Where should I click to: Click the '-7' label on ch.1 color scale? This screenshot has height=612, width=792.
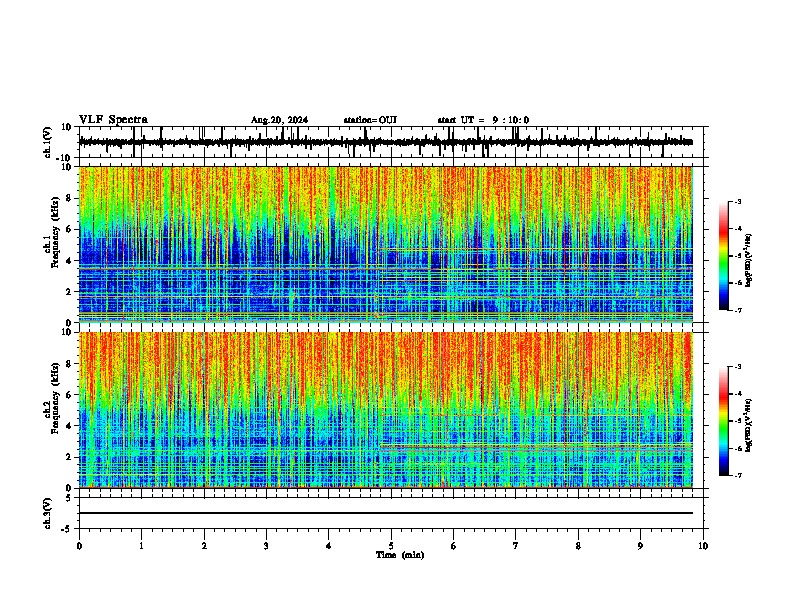(737, 310)
